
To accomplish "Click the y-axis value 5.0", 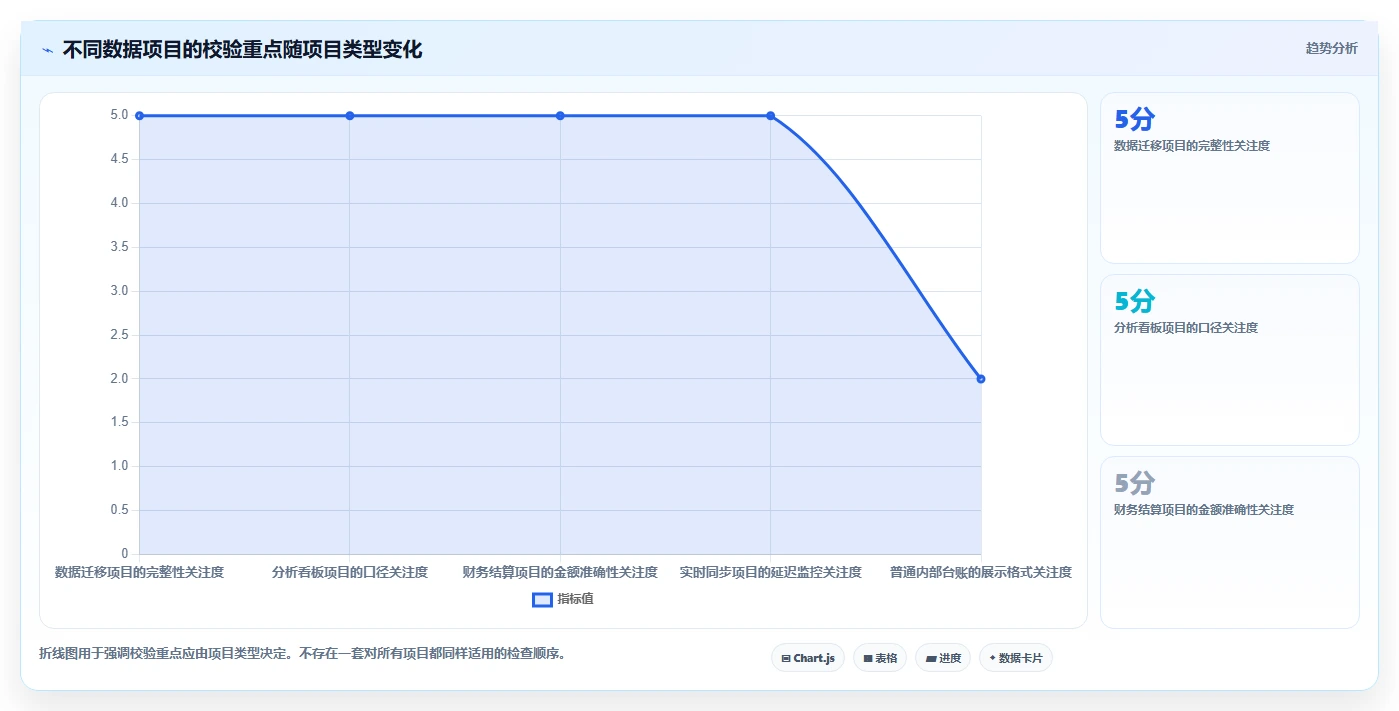I will tap(120, 115).
